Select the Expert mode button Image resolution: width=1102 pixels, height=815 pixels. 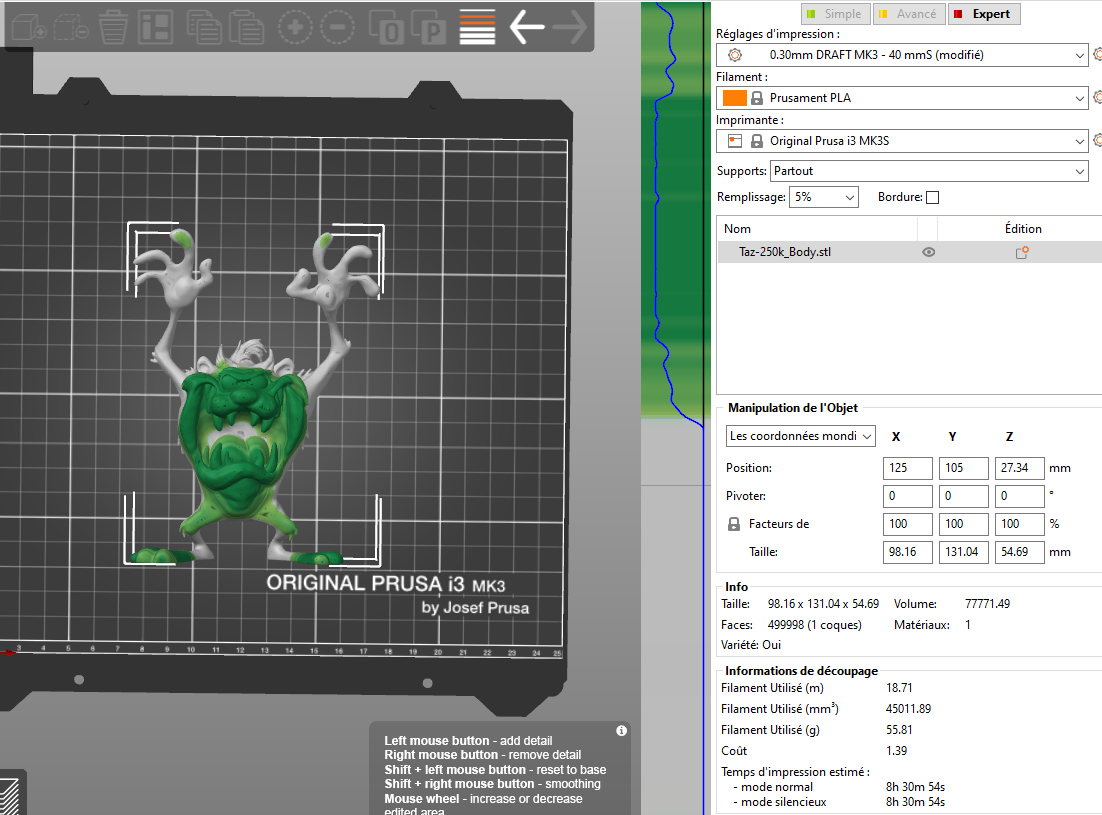(982, 14)
